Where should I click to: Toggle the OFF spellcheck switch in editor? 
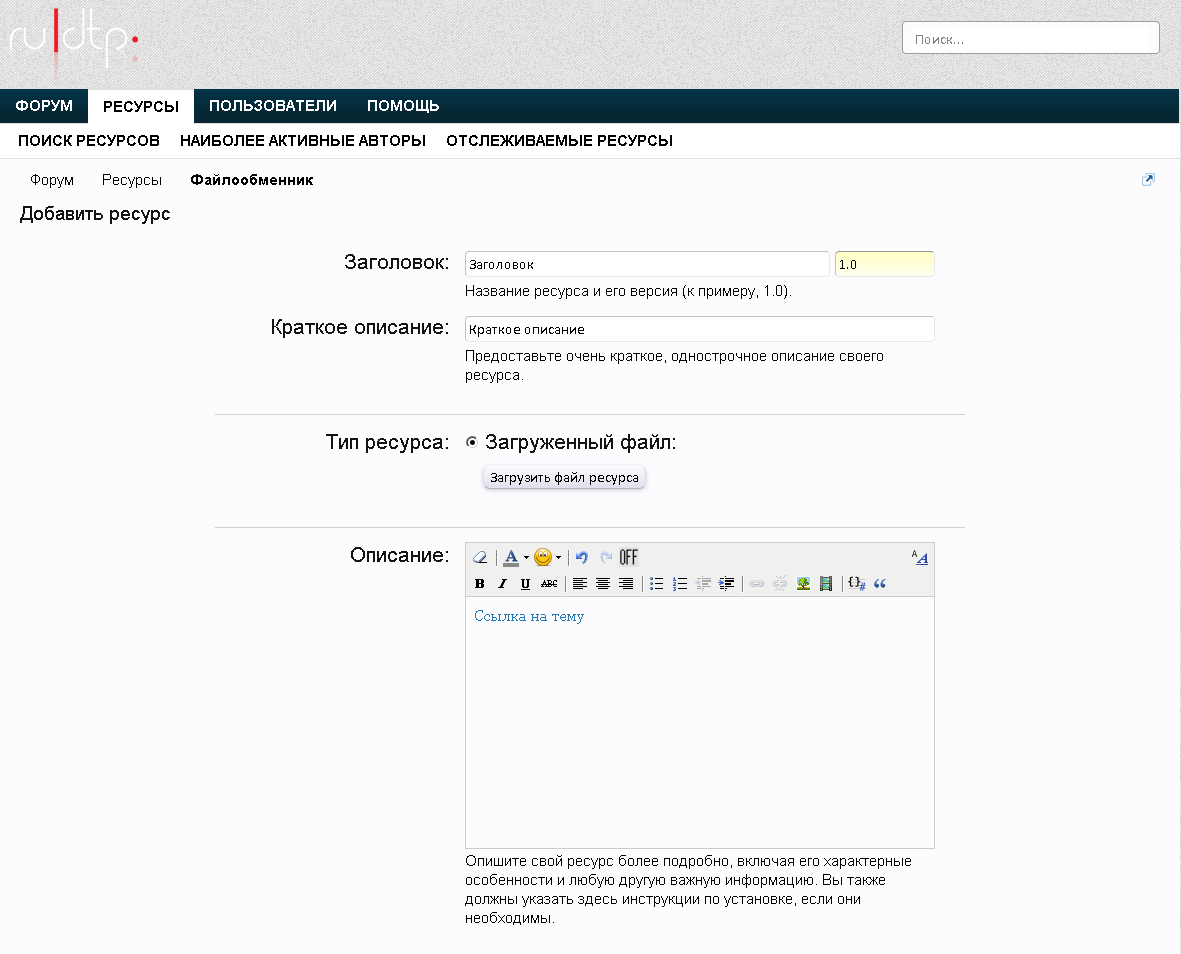628,557
